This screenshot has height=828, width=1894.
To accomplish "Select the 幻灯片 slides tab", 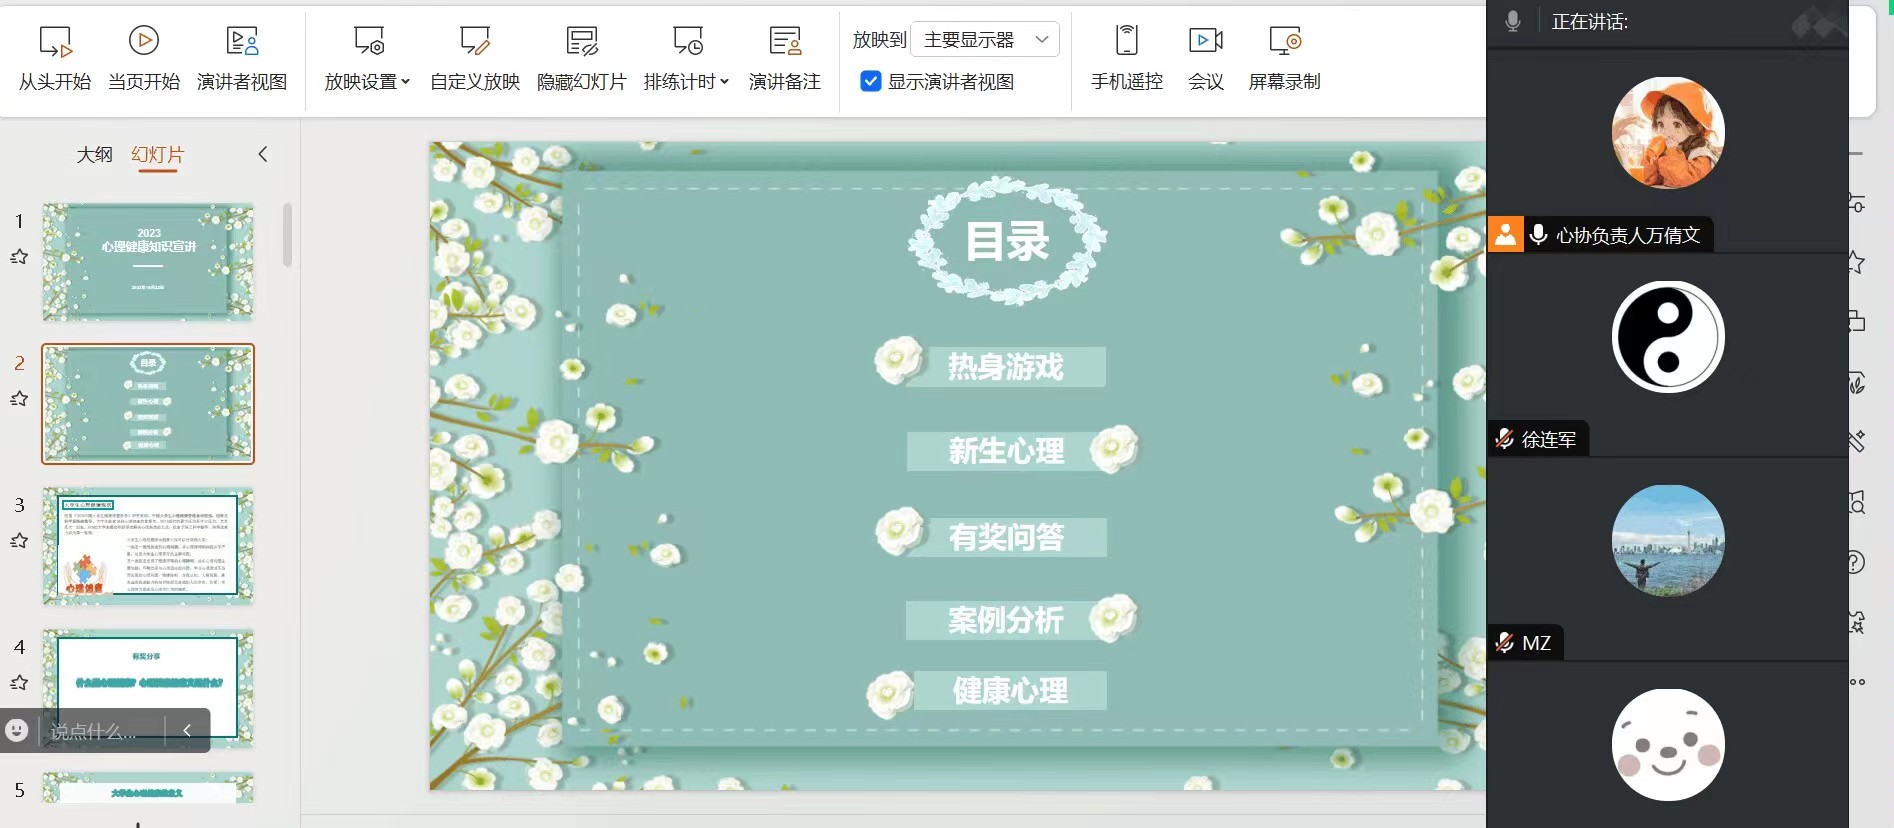I will (158, 155).
